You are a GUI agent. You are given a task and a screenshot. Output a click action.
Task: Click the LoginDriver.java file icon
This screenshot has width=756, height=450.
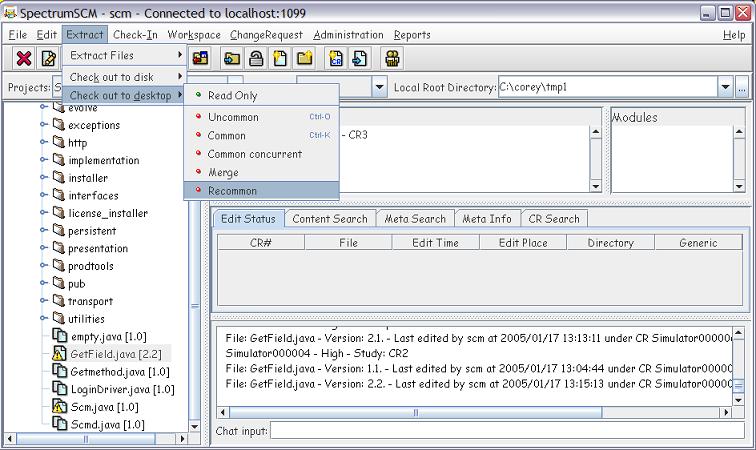[59, 389]
